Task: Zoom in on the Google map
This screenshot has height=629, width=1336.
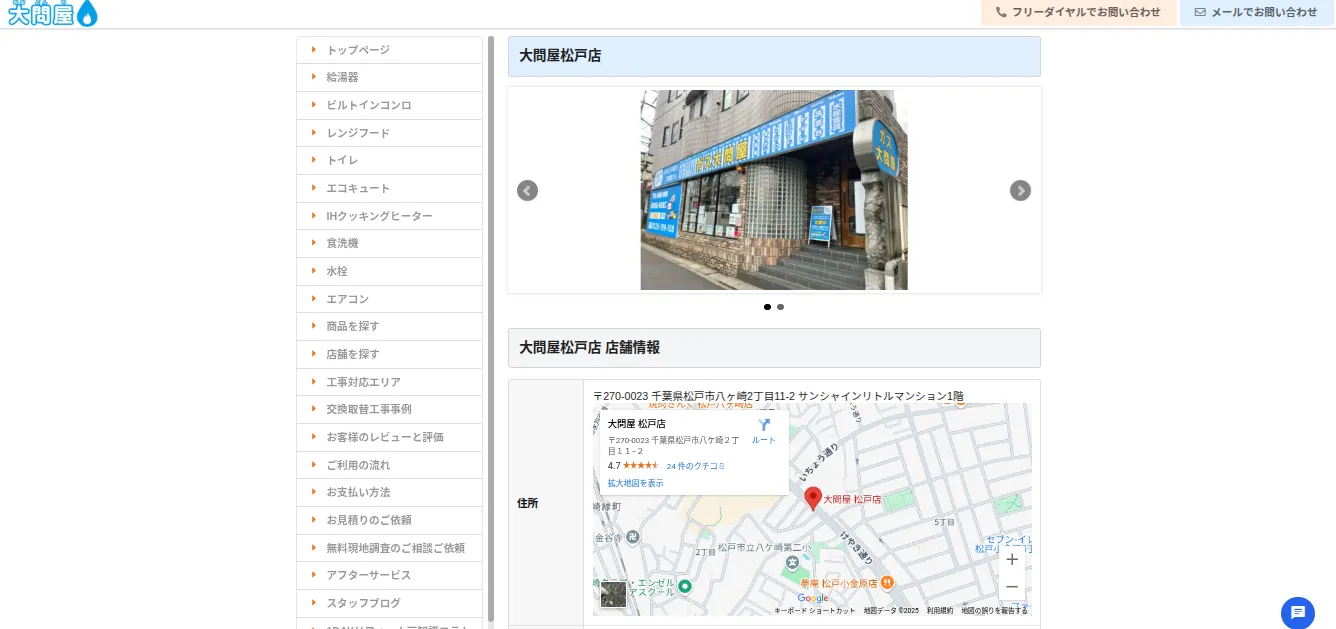Action: pyautogui.click(x=1012, y=560)
